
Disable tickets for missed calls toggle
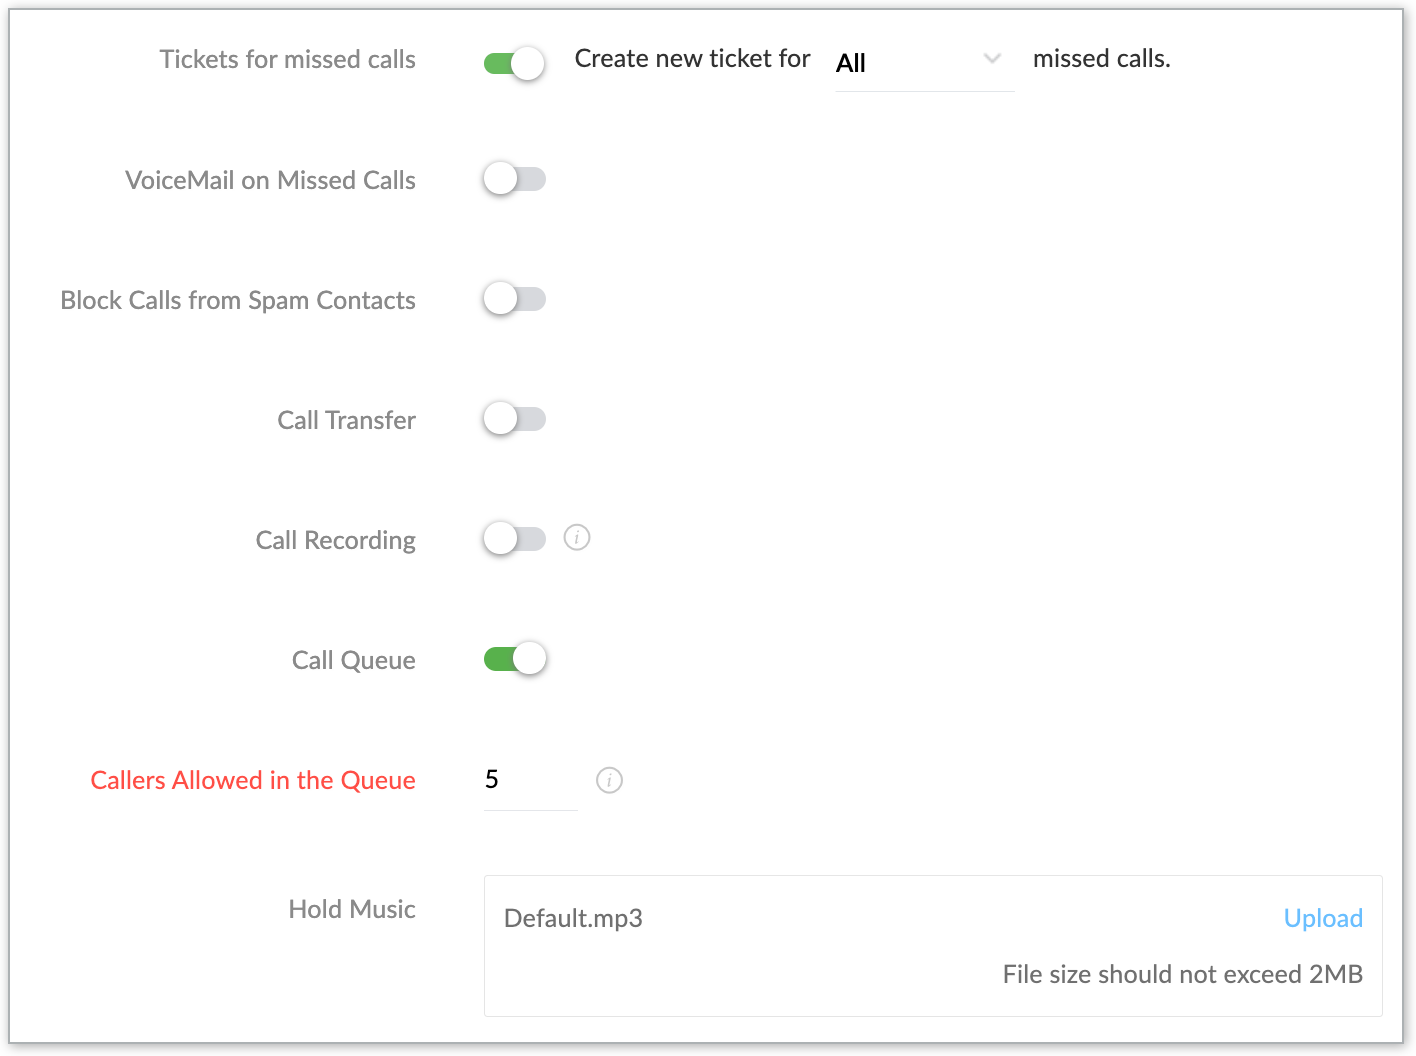point(515,63)
